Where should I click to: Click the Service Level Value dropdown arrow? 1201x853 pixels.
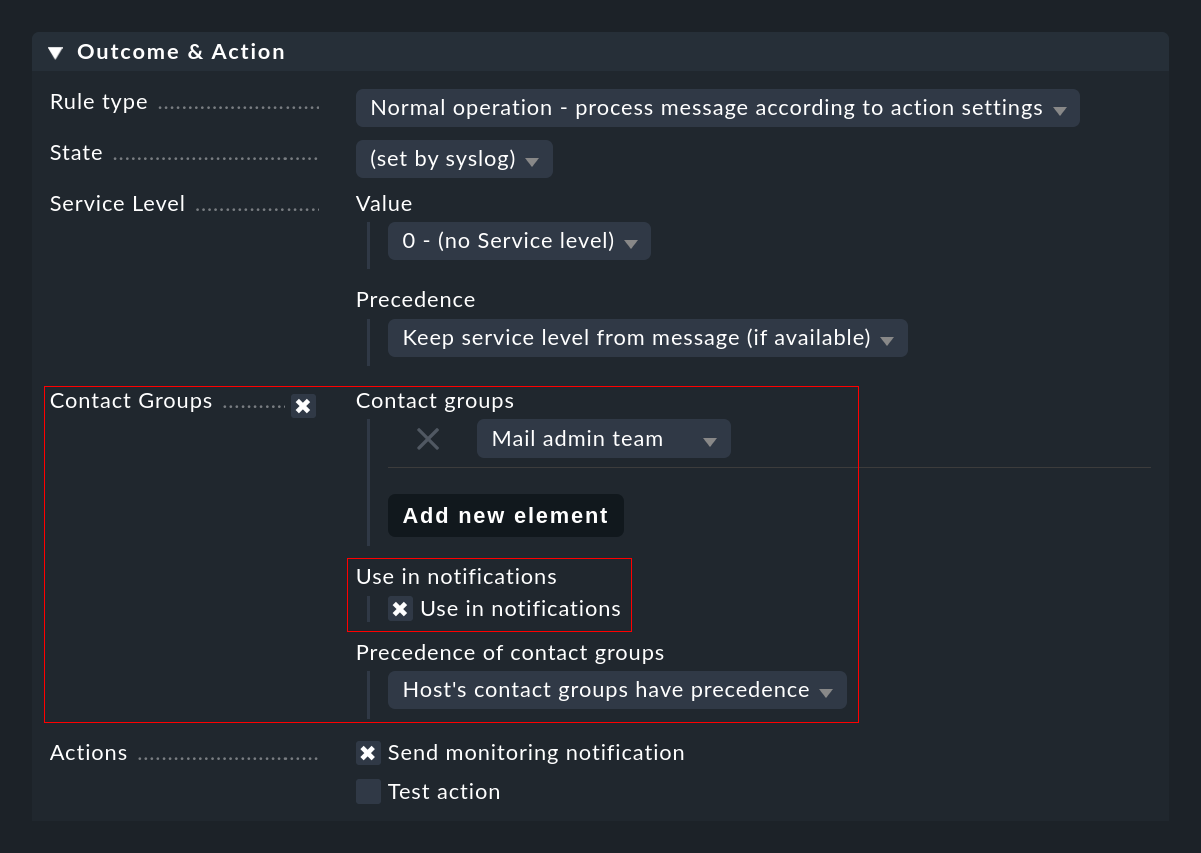coord(632,241)
